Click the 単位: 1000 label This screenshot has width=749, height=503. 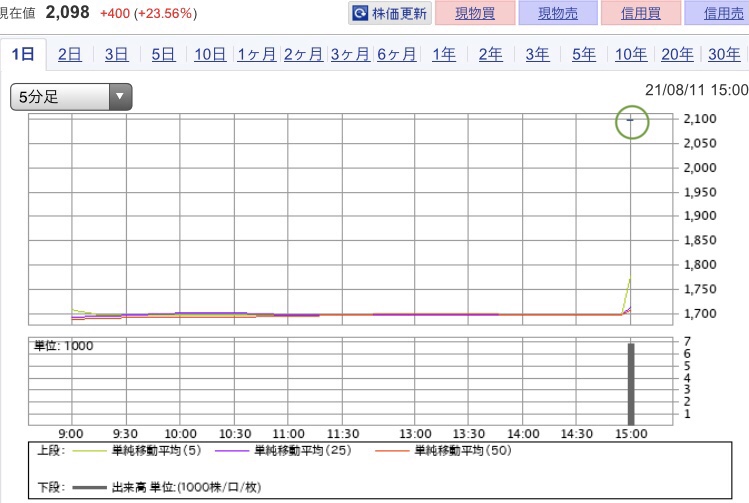coord(64,346)
